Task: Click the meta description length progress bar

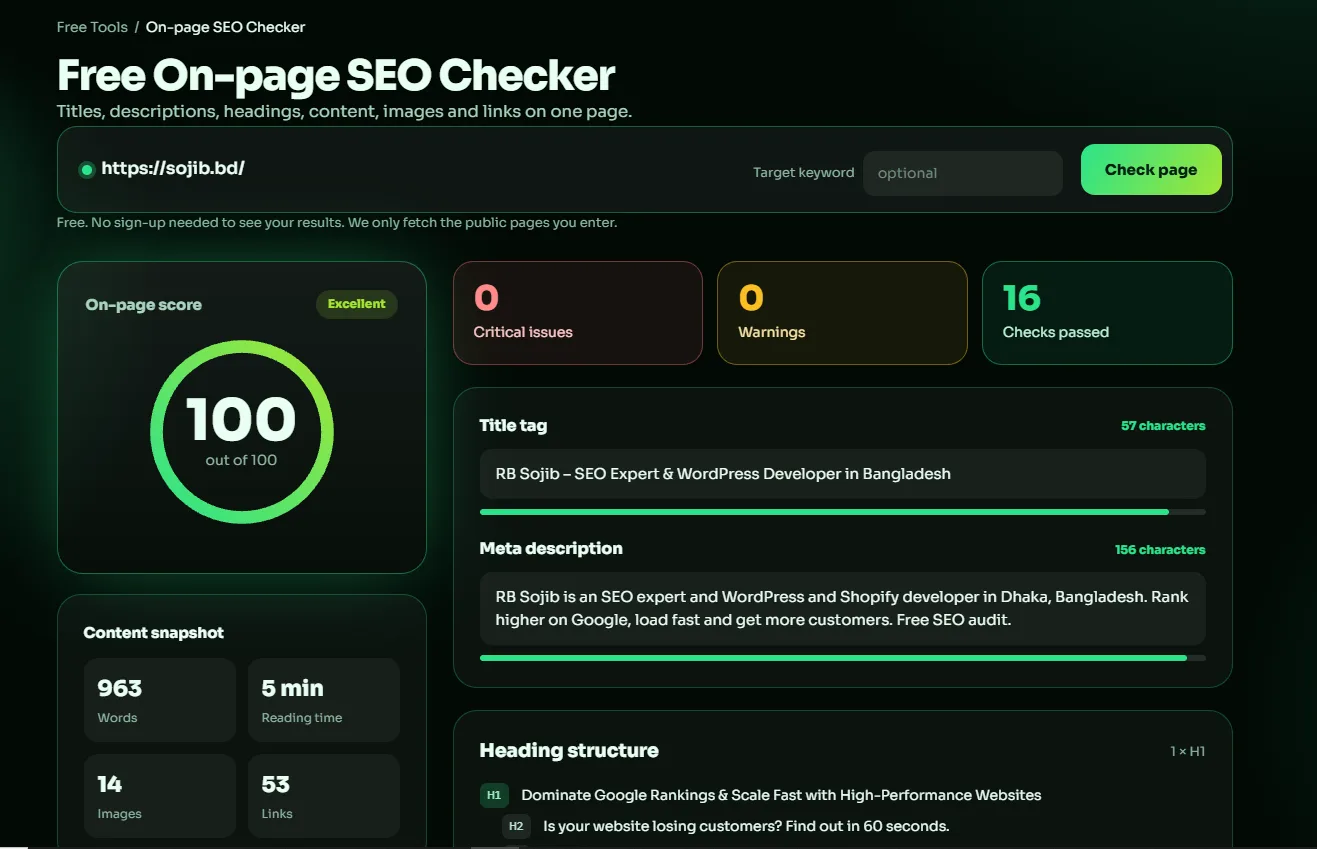Action: (842, 658)
